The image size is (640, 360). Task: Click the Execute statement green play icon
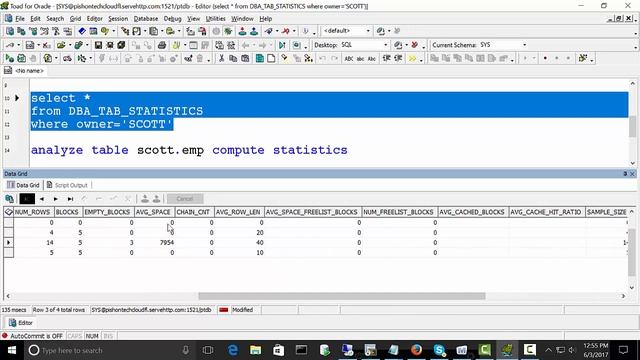9,58
